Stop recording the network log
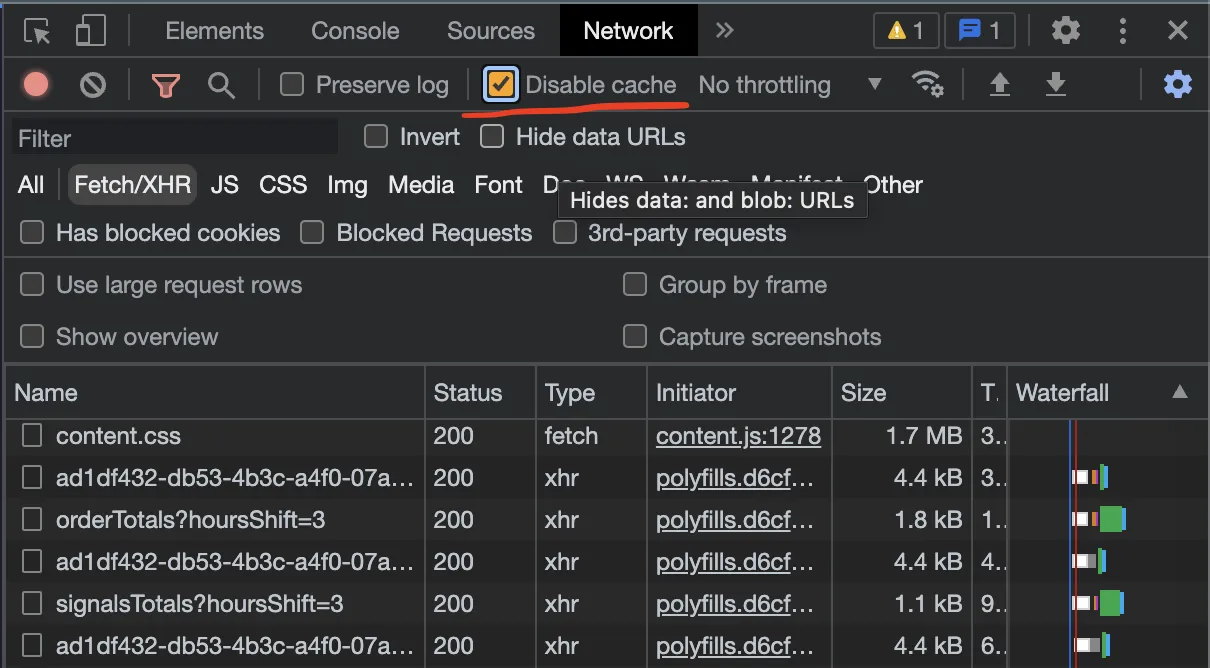1210x668 pixels. (36, 85)
